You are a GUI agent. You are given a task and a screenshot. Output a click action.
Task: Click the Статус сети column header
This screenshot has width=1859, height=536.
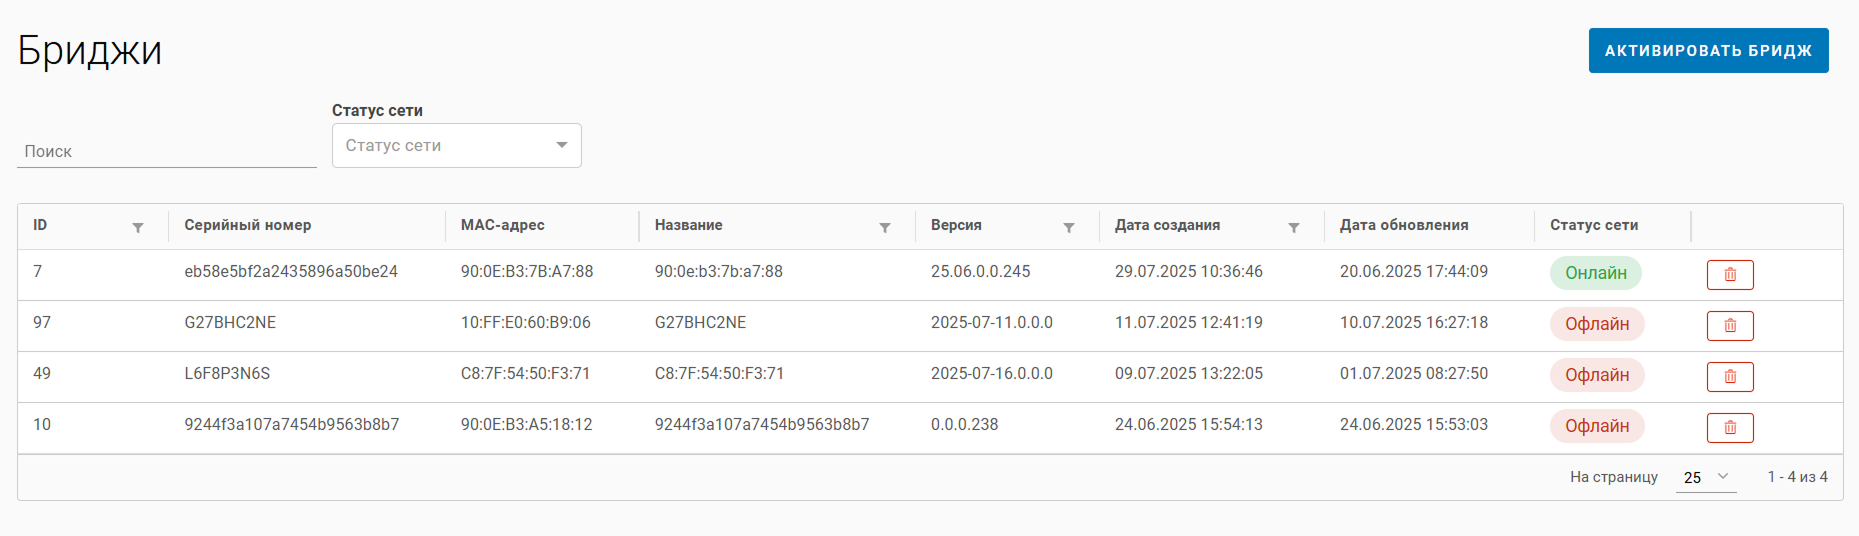1594,225
